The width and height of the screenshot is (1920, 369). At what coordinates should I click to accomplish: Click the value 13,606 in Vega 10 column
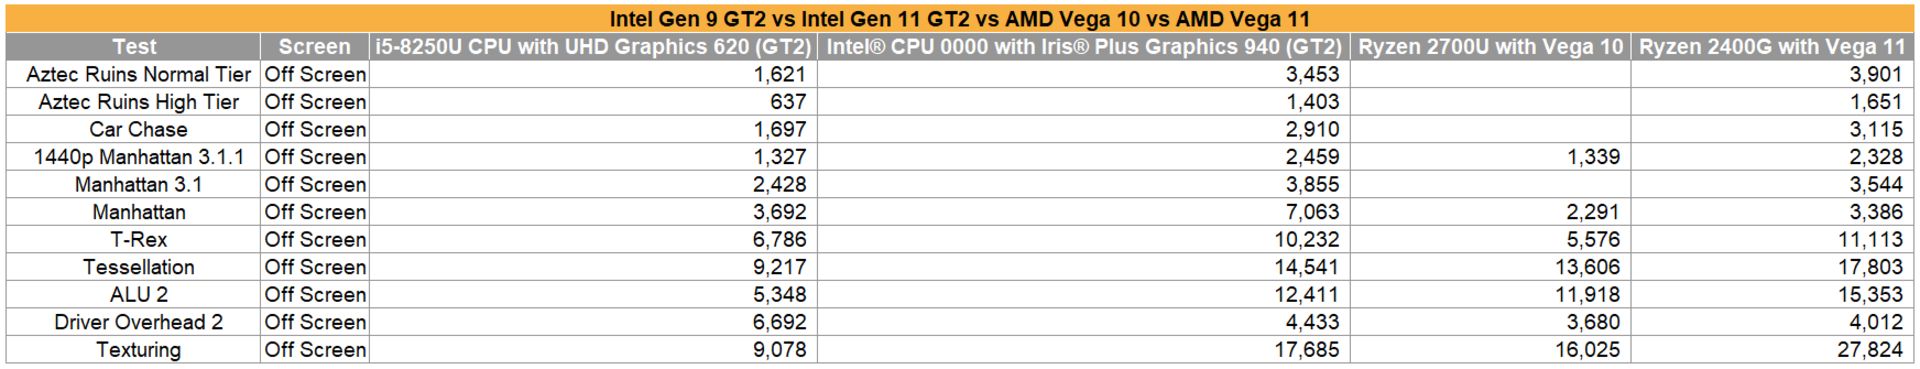[x=1490, y=268]
